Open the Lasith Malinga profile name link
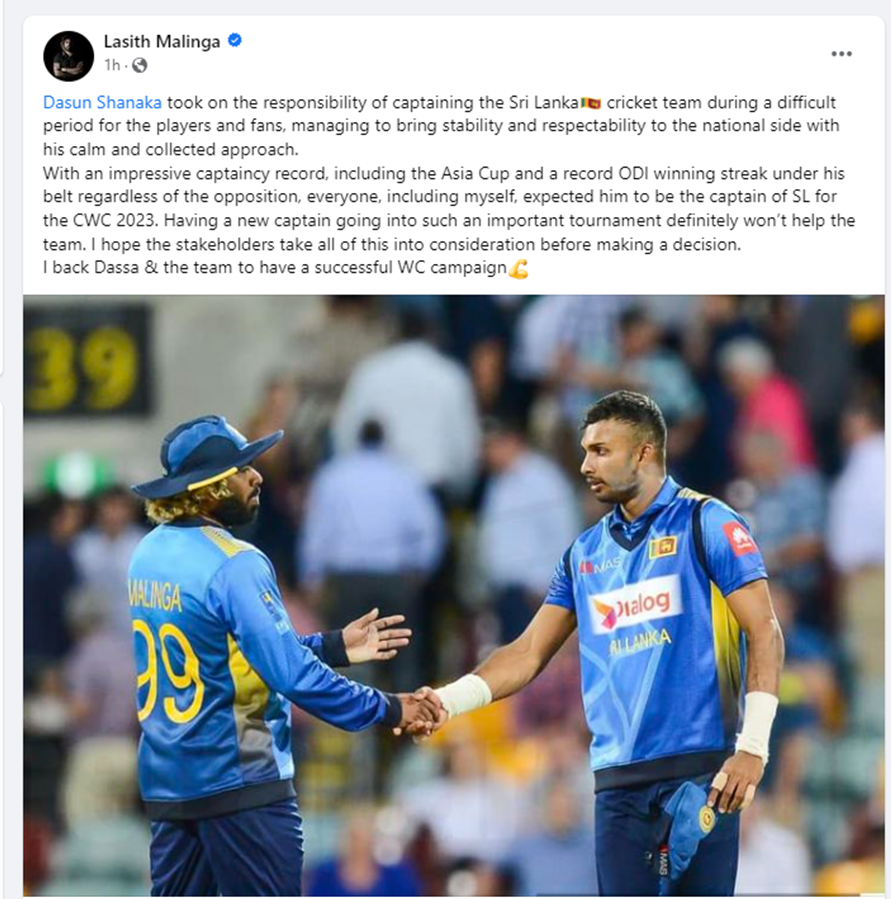The height and width of the screenshot is (899, 891). point(162,41)
